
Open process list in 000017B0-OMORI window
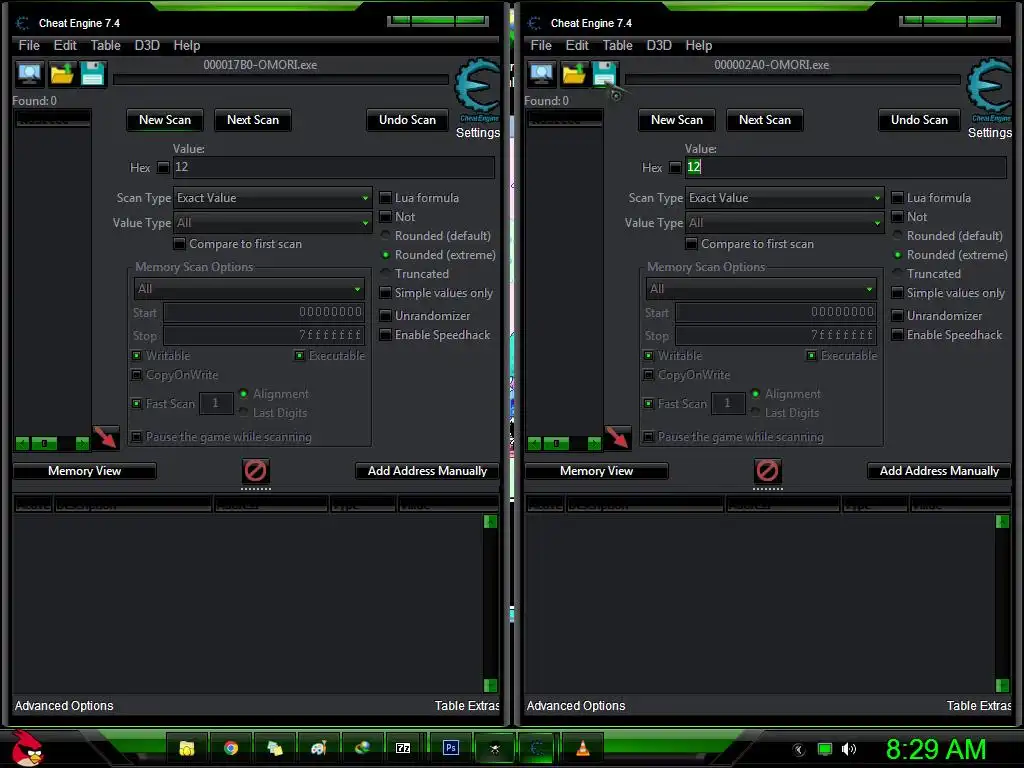pyautogui.click(x=29, y=74)
